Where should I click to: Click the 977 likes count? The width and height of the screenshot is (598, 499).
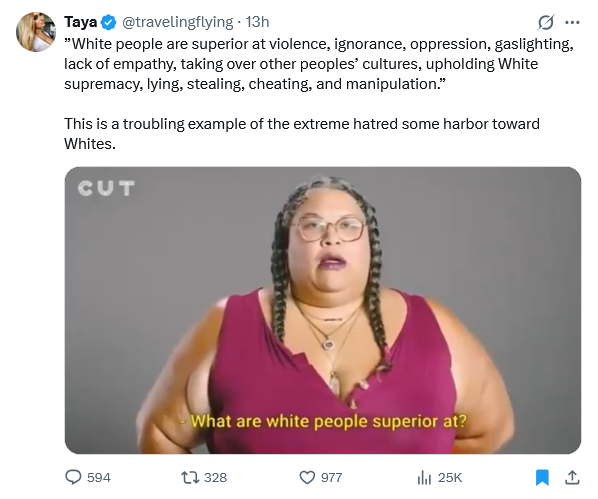(x=331, y=478)
